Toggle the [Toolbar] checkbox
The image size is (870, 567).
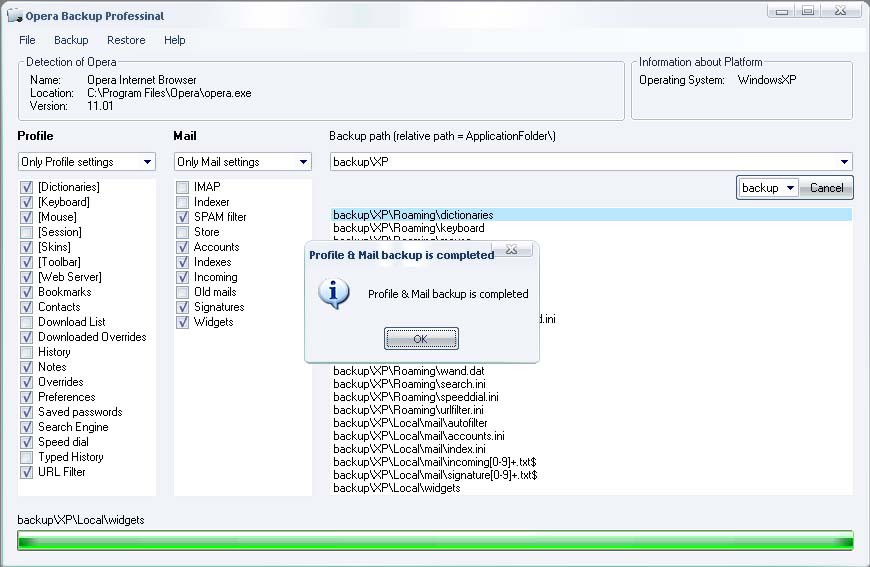(26, 262)
